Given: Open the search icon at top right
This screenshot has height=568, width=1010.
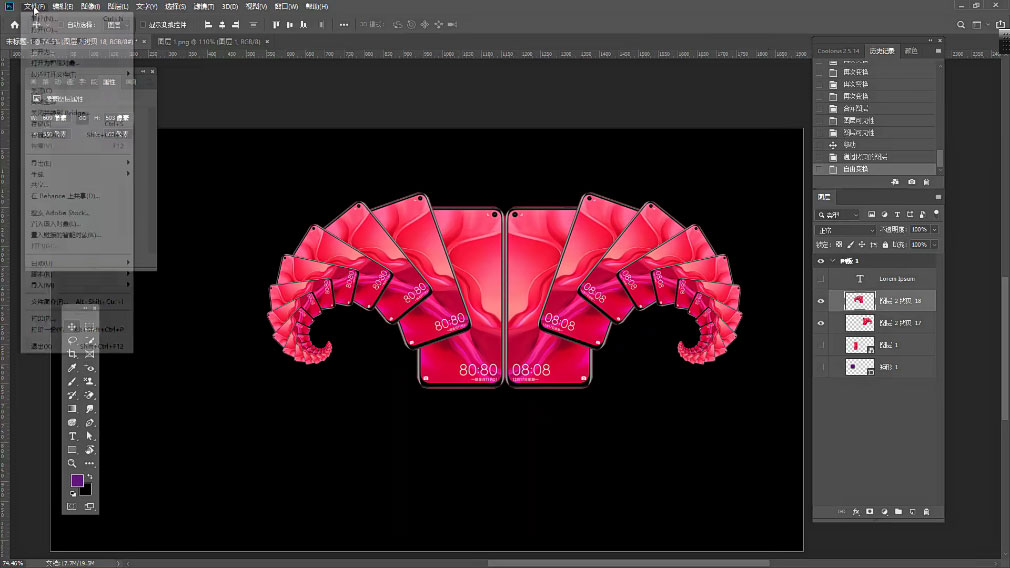Looking at the screenshot, I should pos(960,24).
